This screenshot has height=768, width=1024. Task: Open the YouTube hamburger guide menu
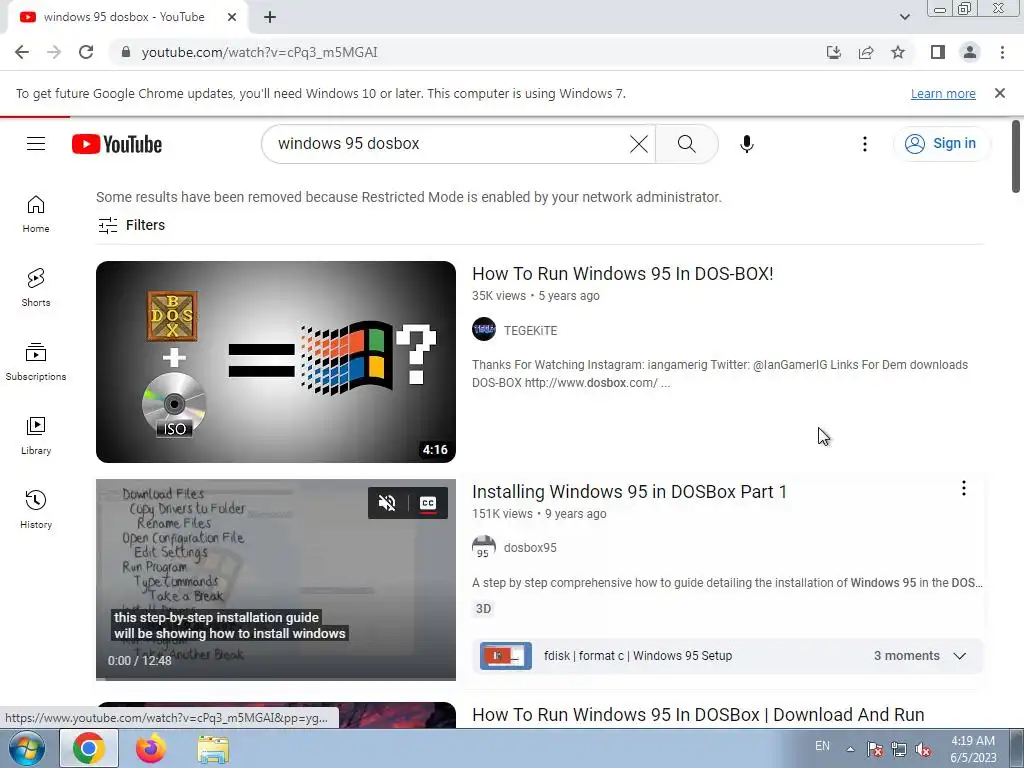click(x=36, y=144)
